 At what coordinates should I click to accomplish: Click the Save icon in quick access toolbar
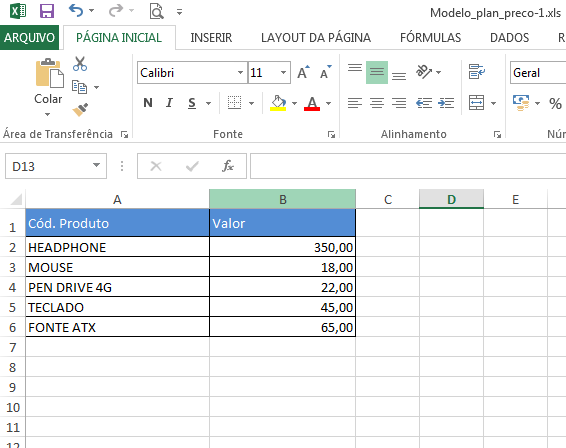click(x=47, y=11)
